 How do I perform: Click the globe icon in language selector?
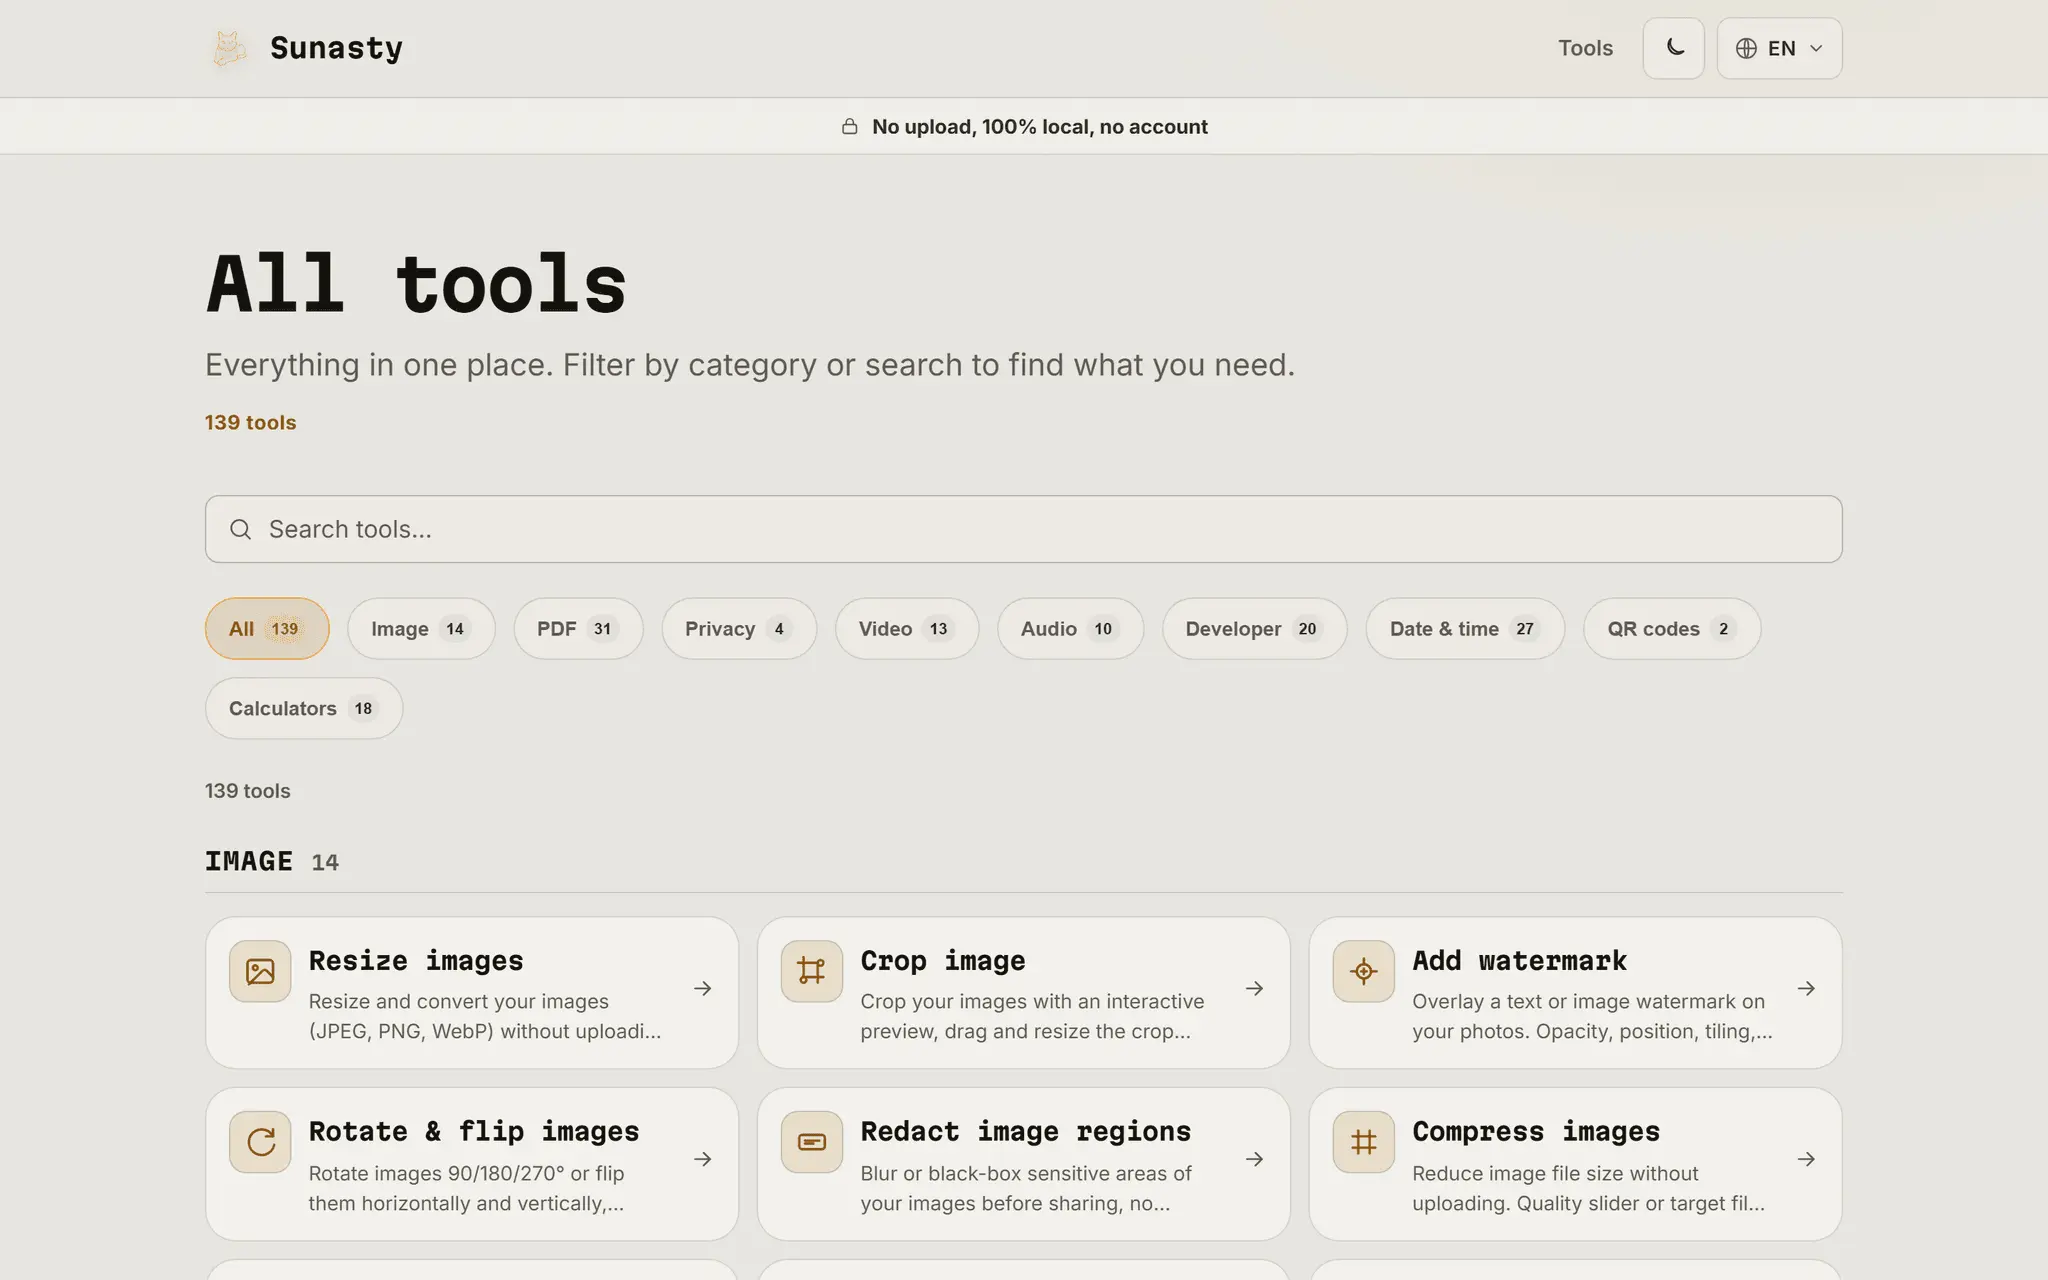point(1746,48)
